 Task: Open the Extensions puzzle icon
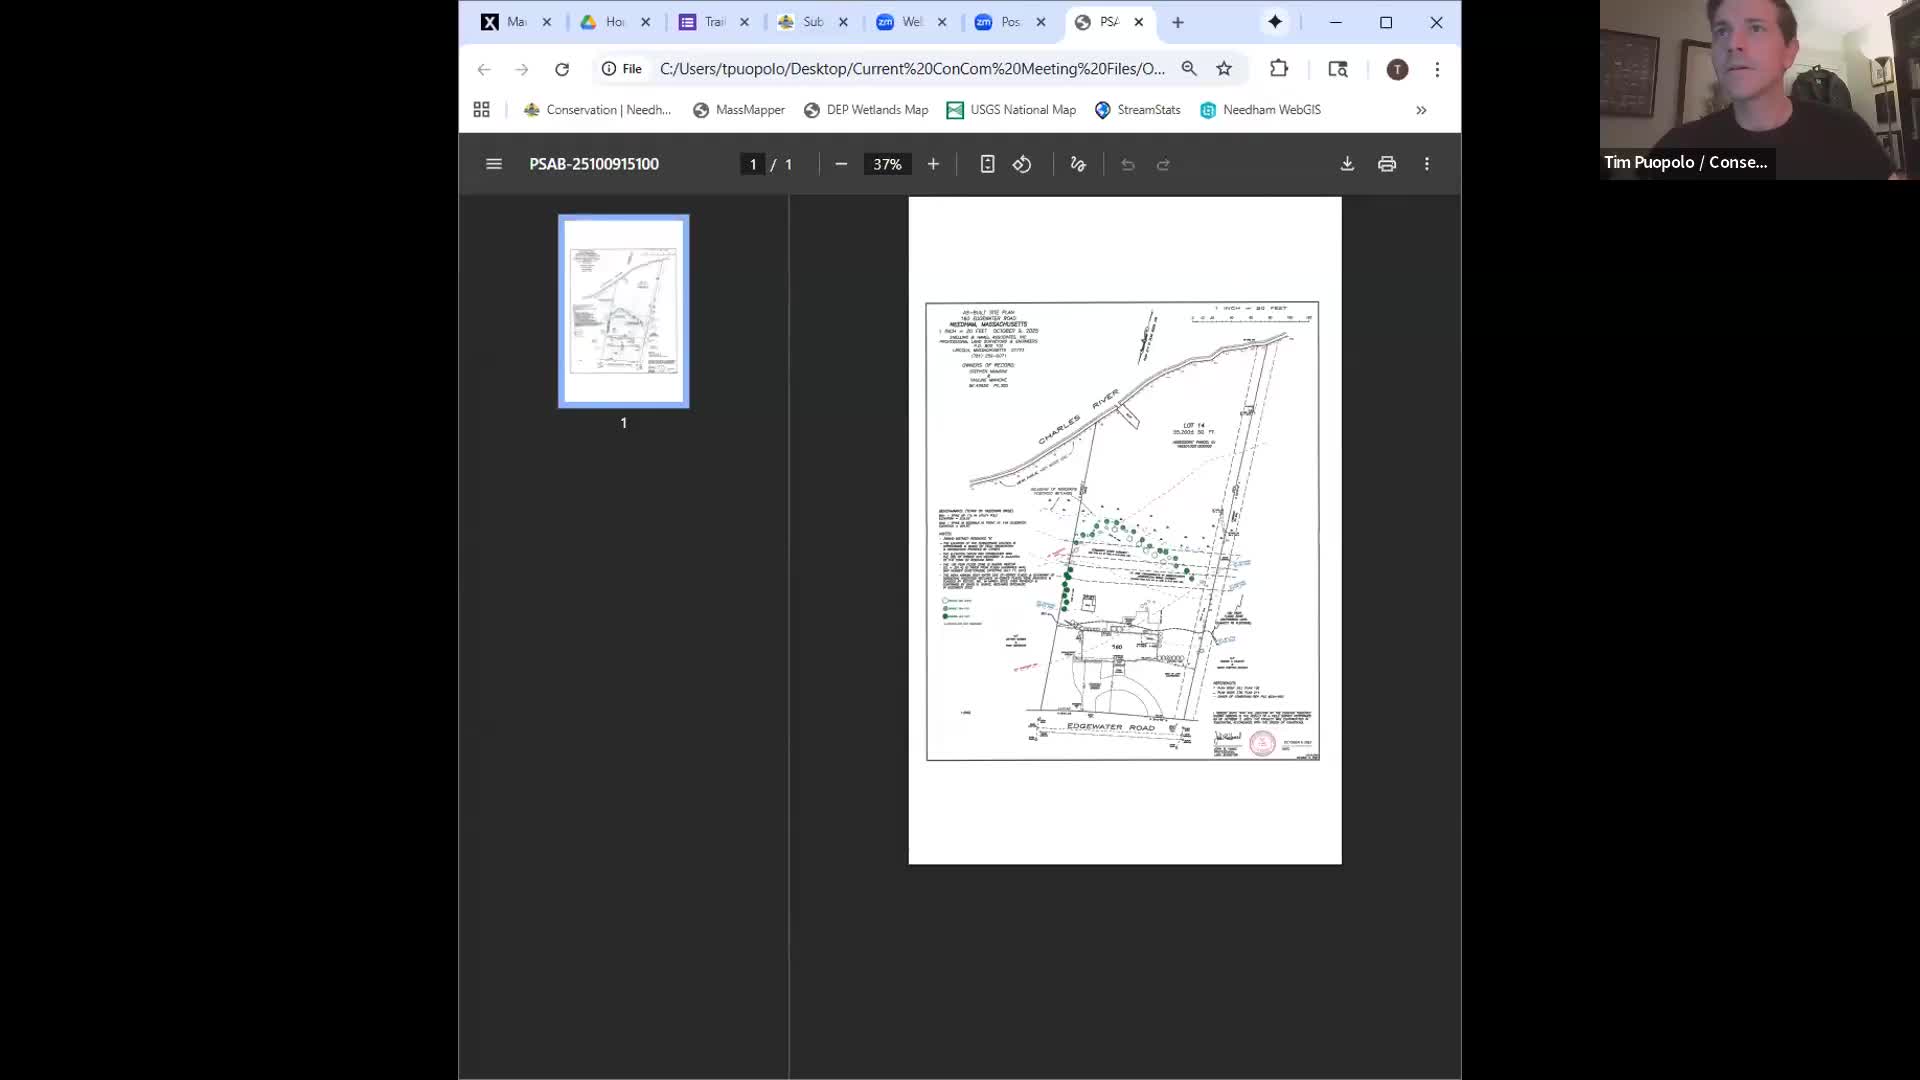[x=1279, y=69]
